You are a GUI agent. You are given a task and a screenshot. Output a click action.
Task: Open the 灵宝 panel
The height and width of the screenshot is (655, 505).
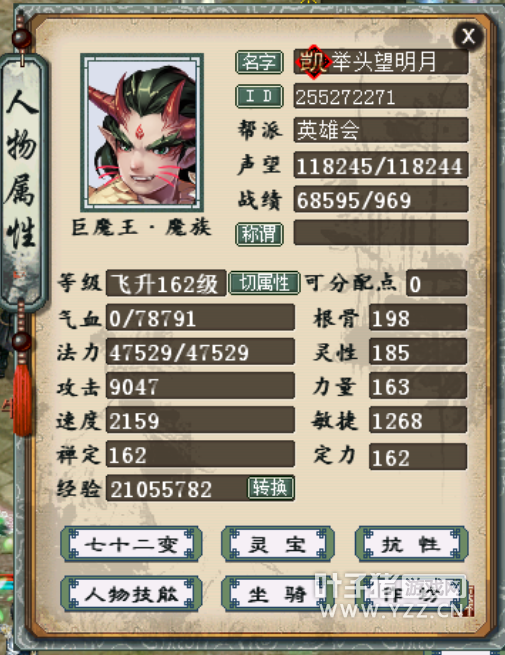[x=278, y=544]
